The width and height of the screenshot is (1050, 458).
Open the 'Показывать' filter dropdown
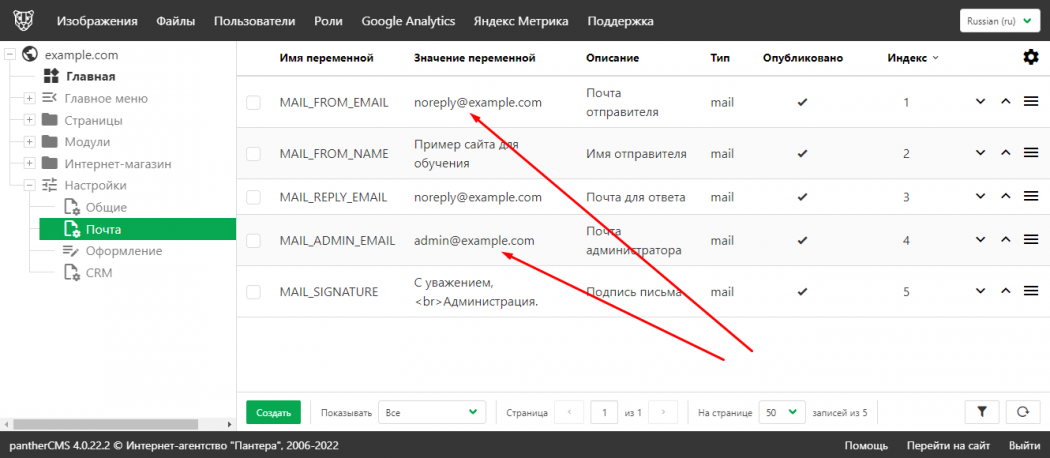(432, 412)
